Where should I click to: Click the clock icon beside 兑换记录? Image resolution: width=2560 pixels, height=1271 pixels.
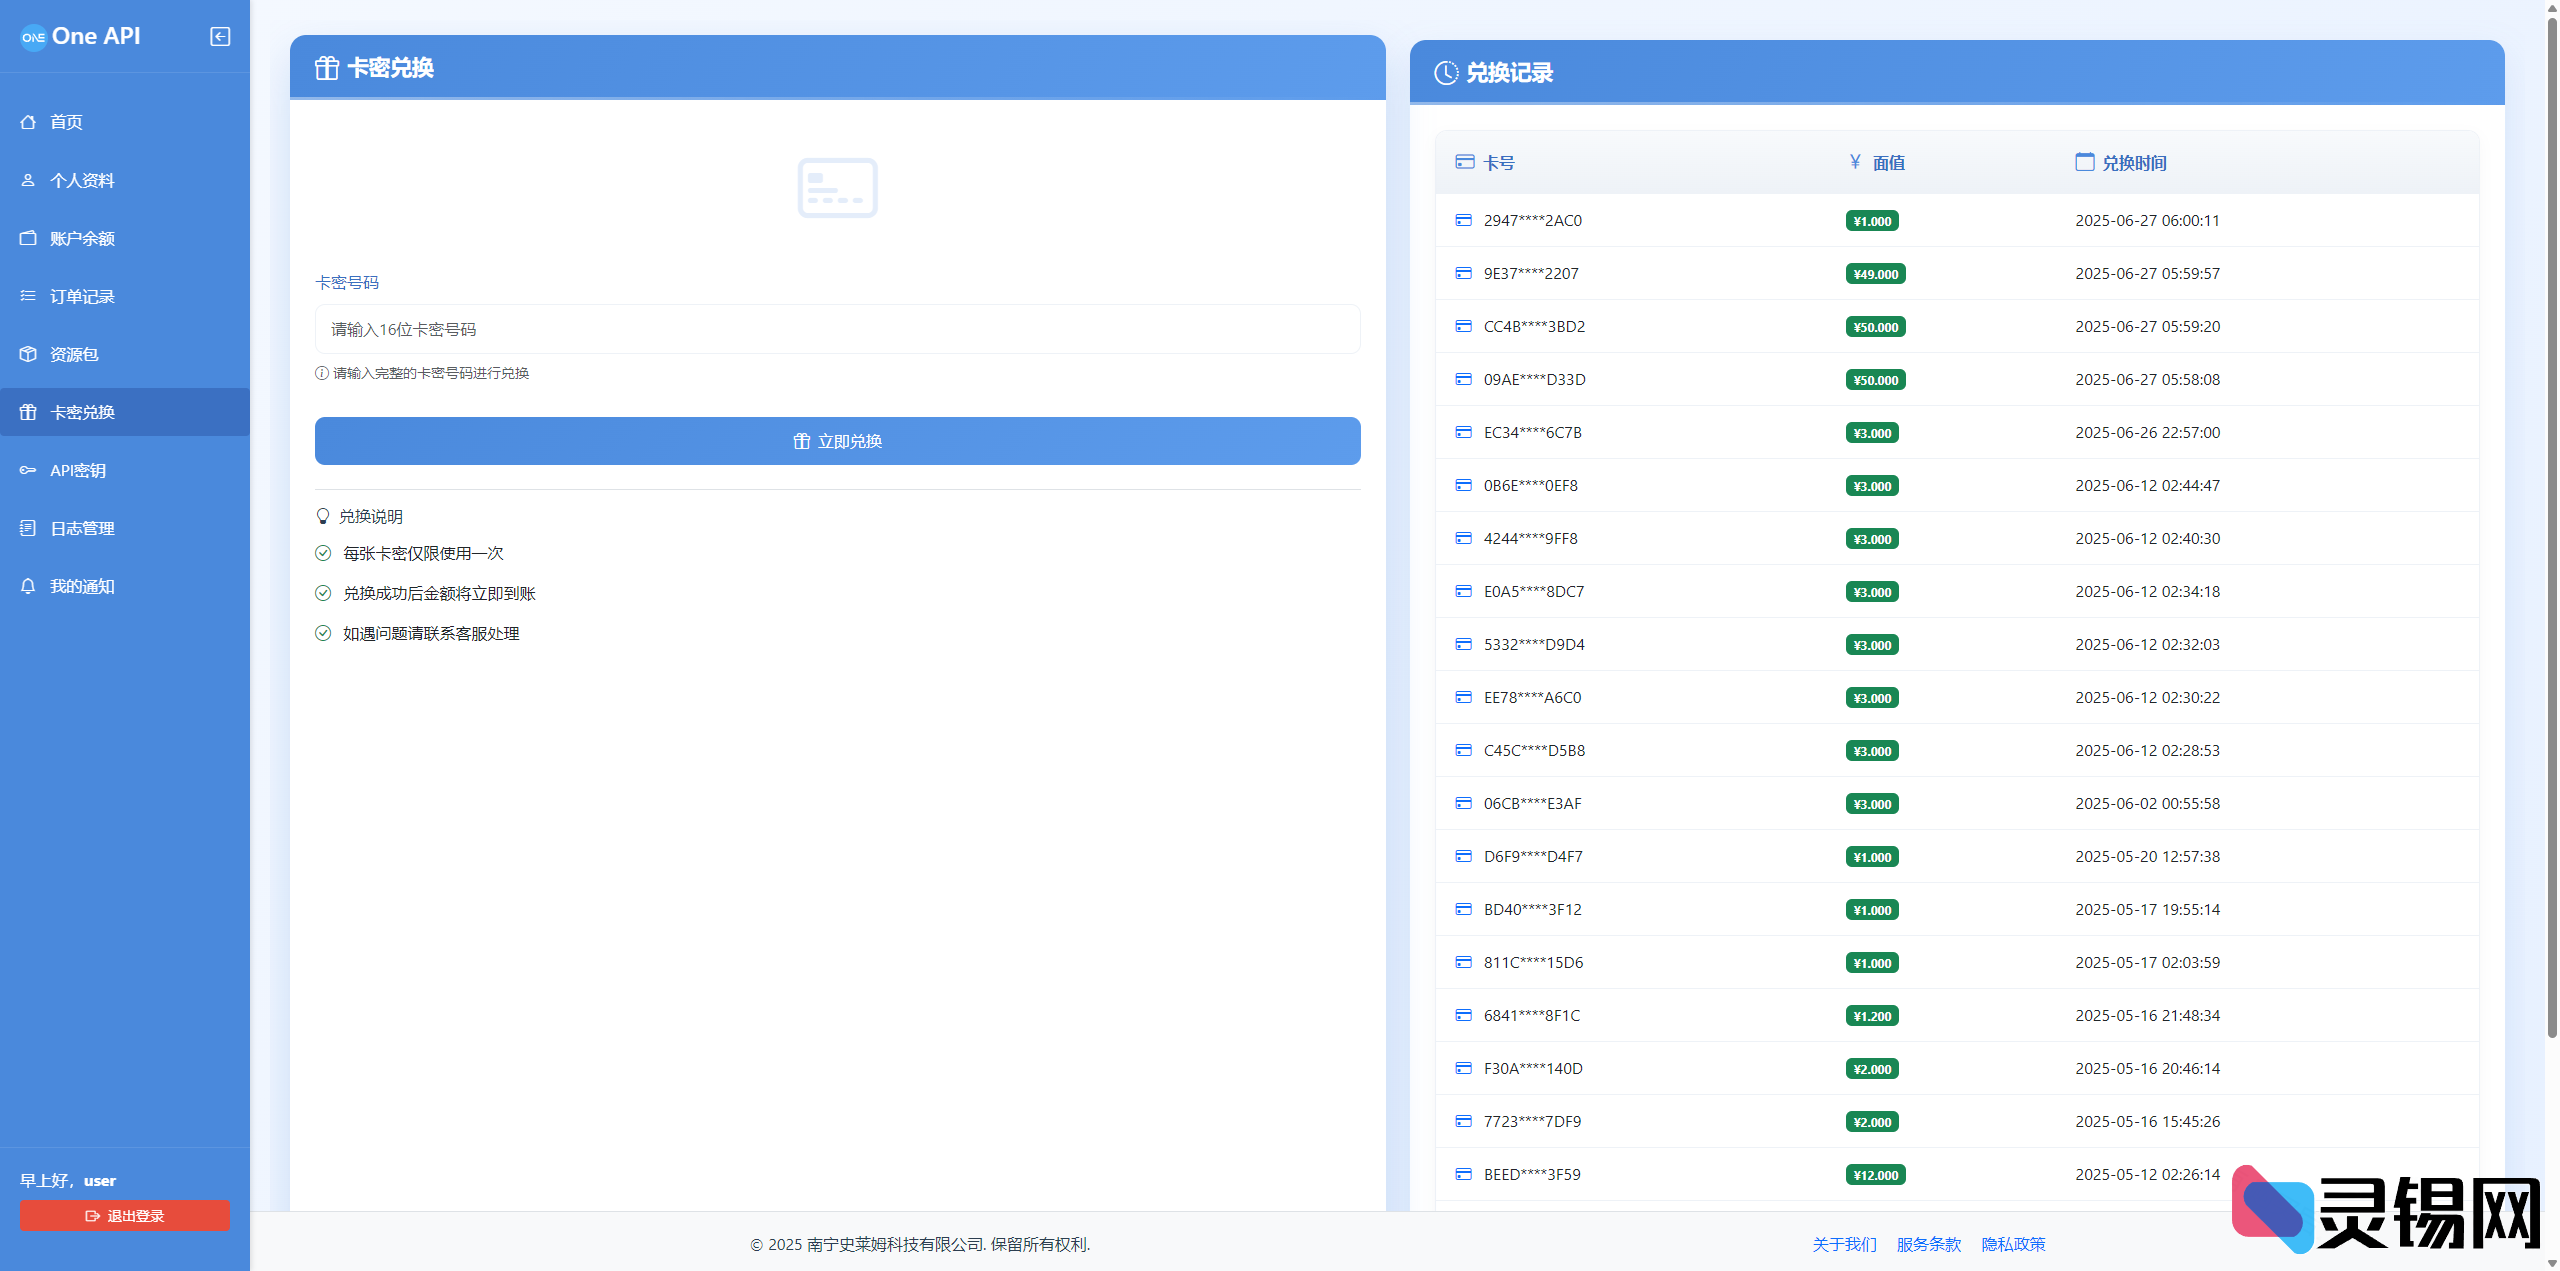[1446, 73]
